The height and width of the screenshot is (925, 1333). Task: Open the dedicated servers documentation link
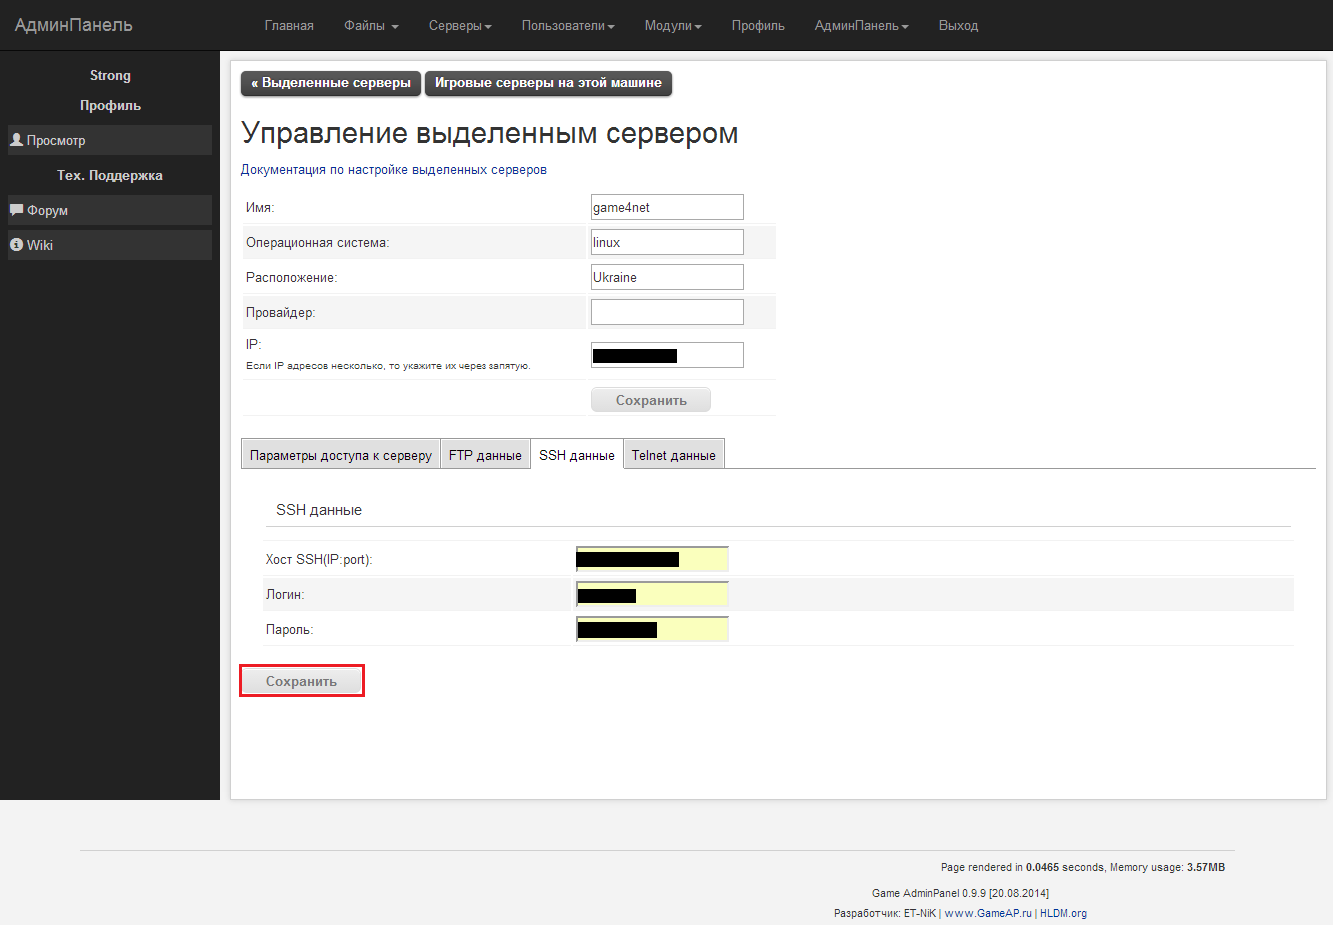394,170
